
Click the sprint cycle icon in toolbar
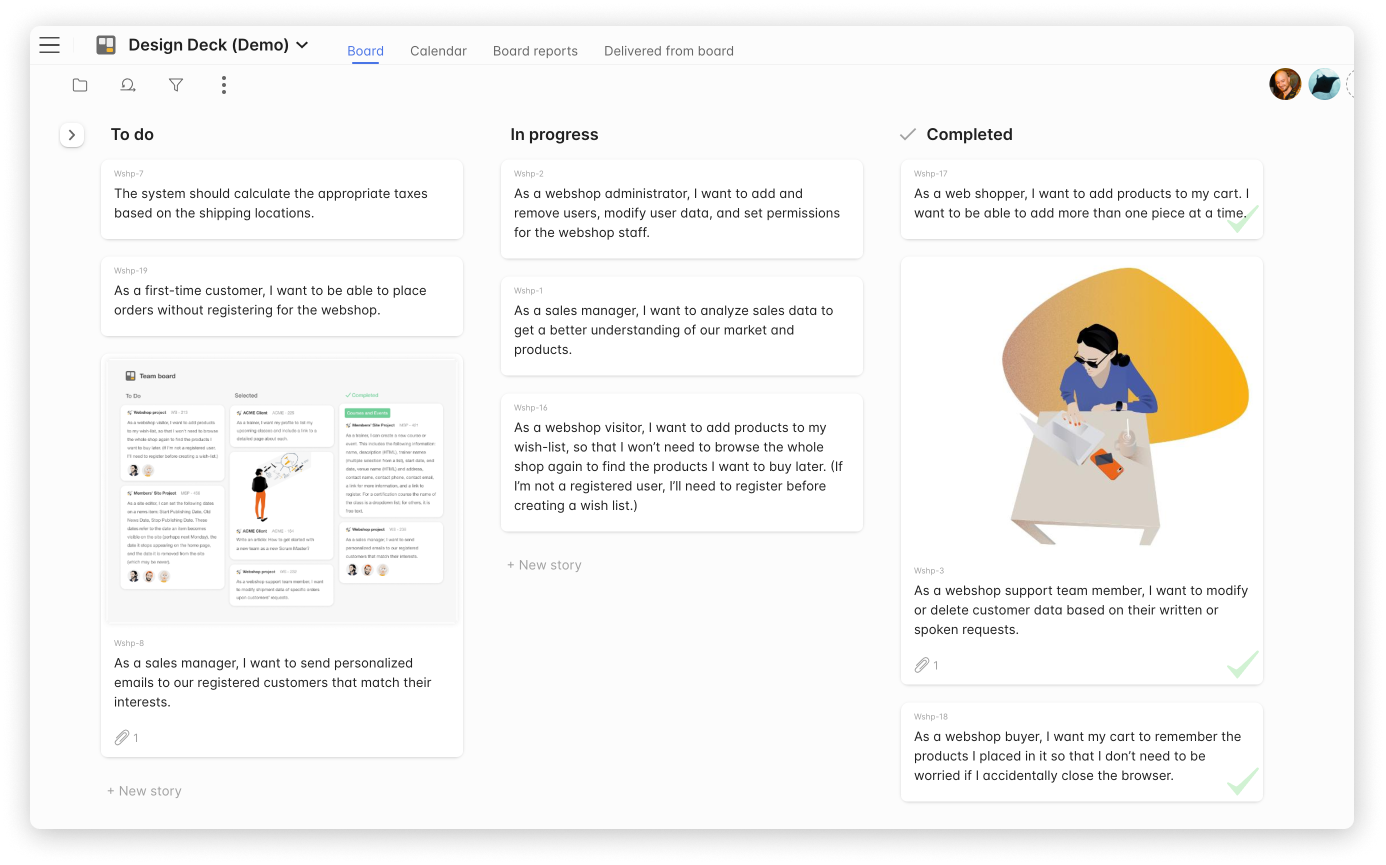click(128, 86)
